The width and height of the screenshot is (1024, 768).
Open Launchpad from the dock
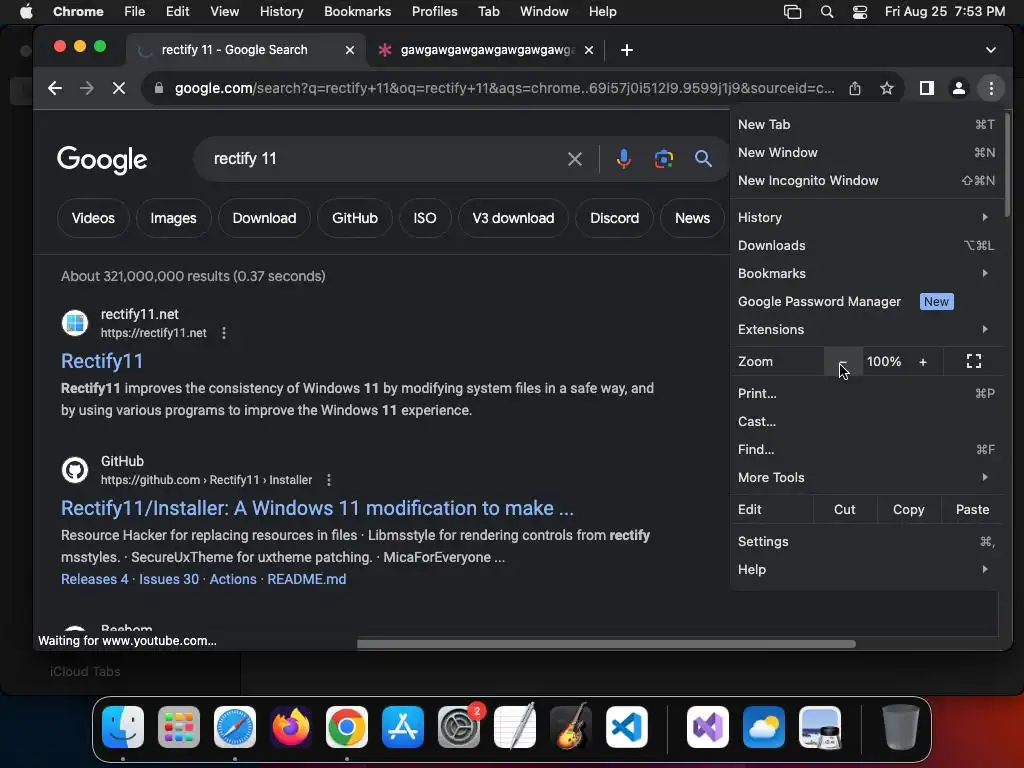[x=179, y=727]
